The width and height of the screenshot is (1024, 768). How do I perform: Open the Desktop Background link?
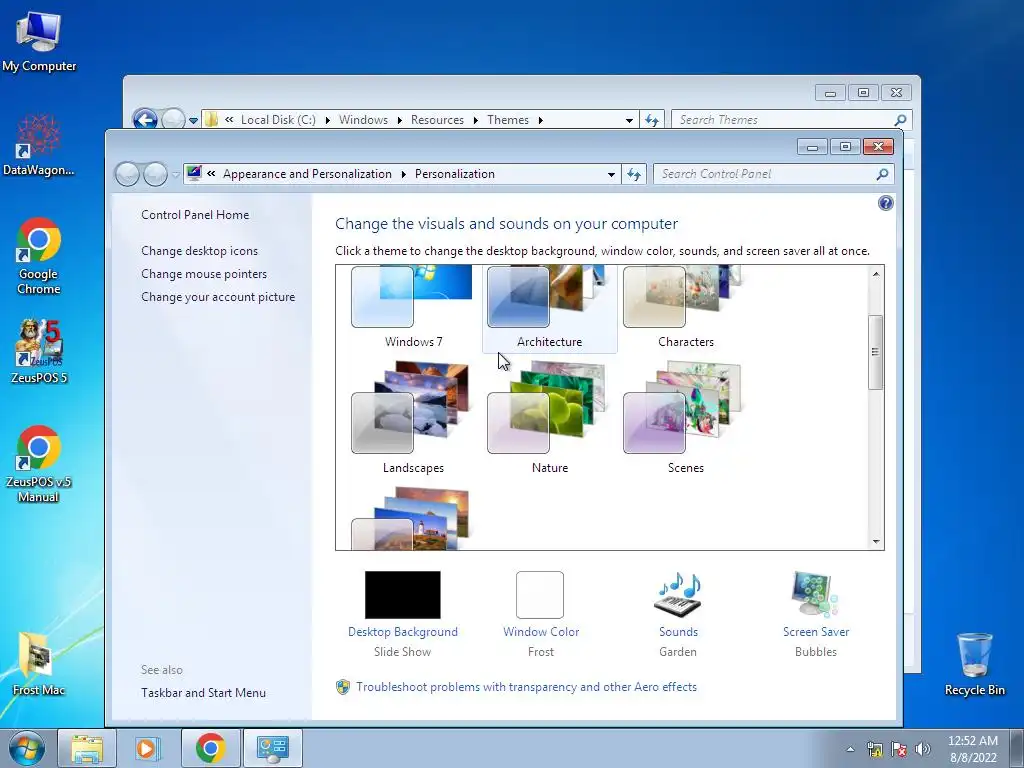click(402, 632)
